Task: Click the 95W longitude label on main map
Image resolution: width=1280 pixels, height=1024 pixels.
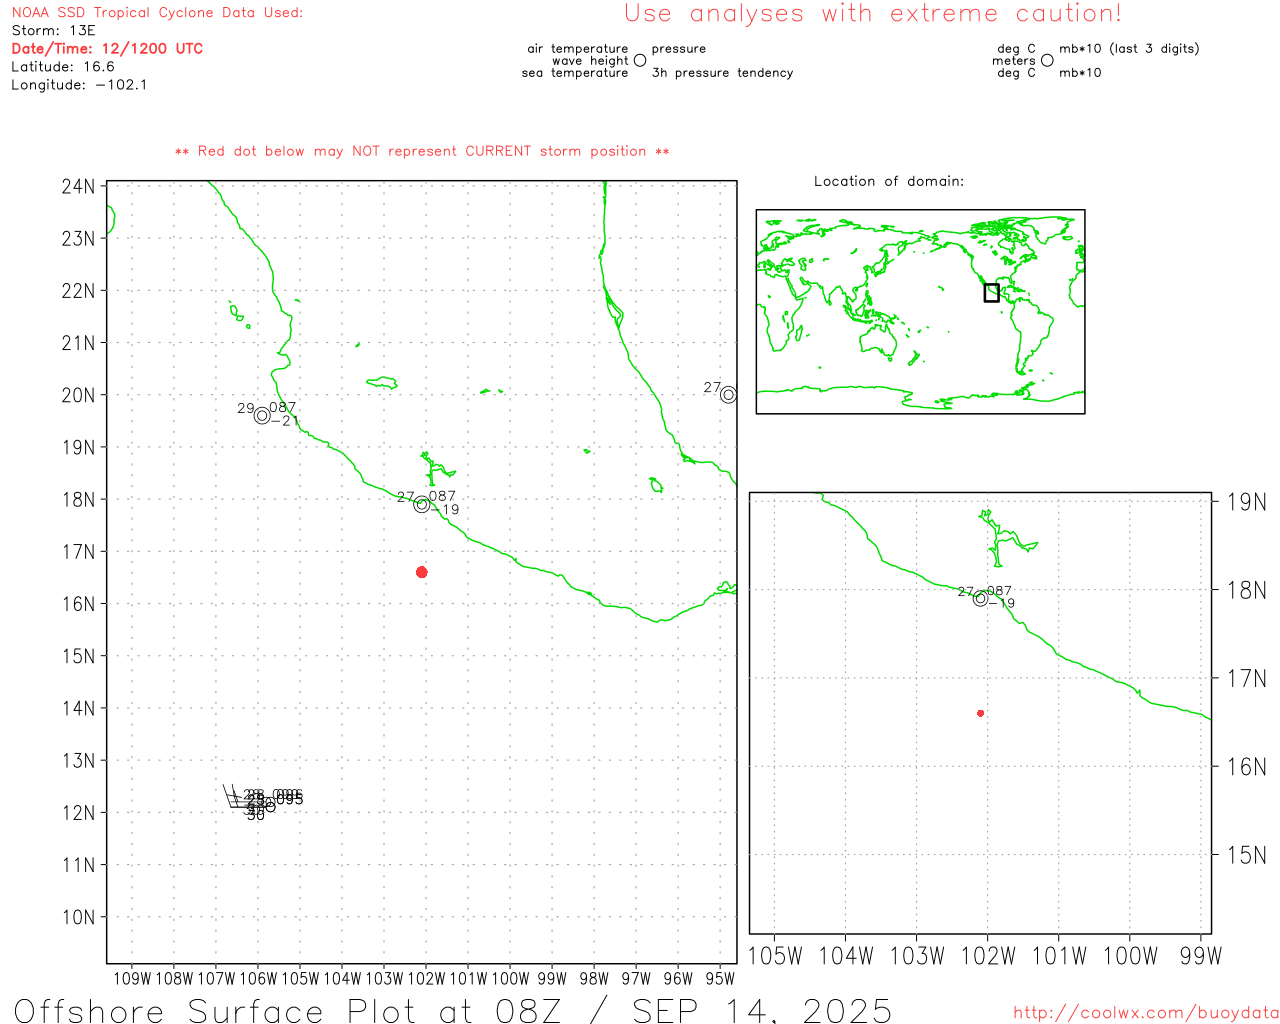Action: 720,979
